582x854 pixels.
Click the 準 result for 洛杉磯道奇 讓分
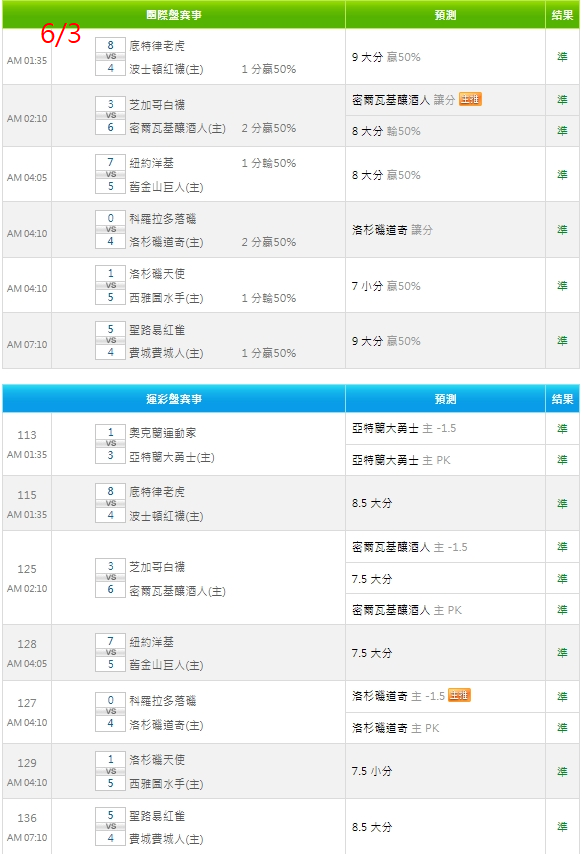coord(562,230)
